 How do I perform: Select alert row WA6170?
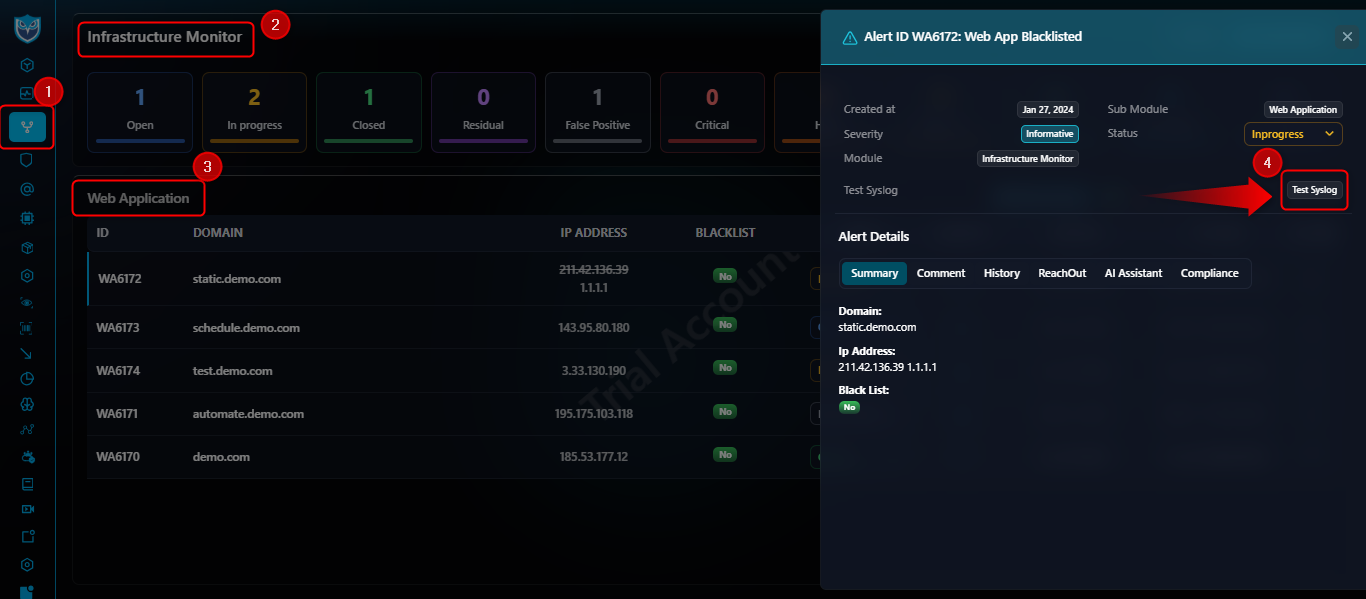click(454, 457)
